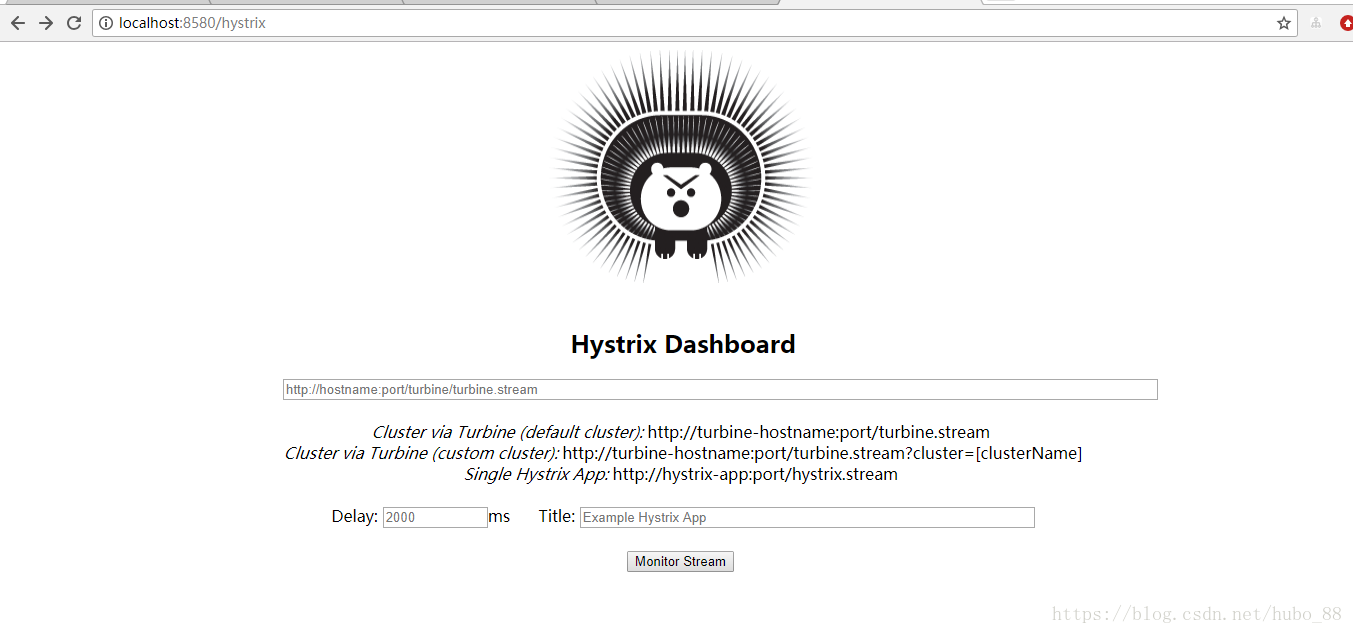Viewport: 1353px width, 634px height.
Task: Click the Example Hystrix App title field
Action: [x=806, y=517]
